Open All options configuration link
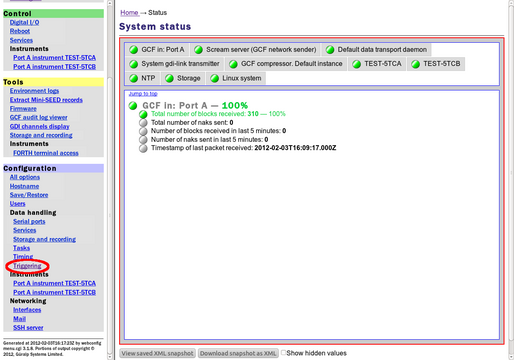 coord(25,177)
